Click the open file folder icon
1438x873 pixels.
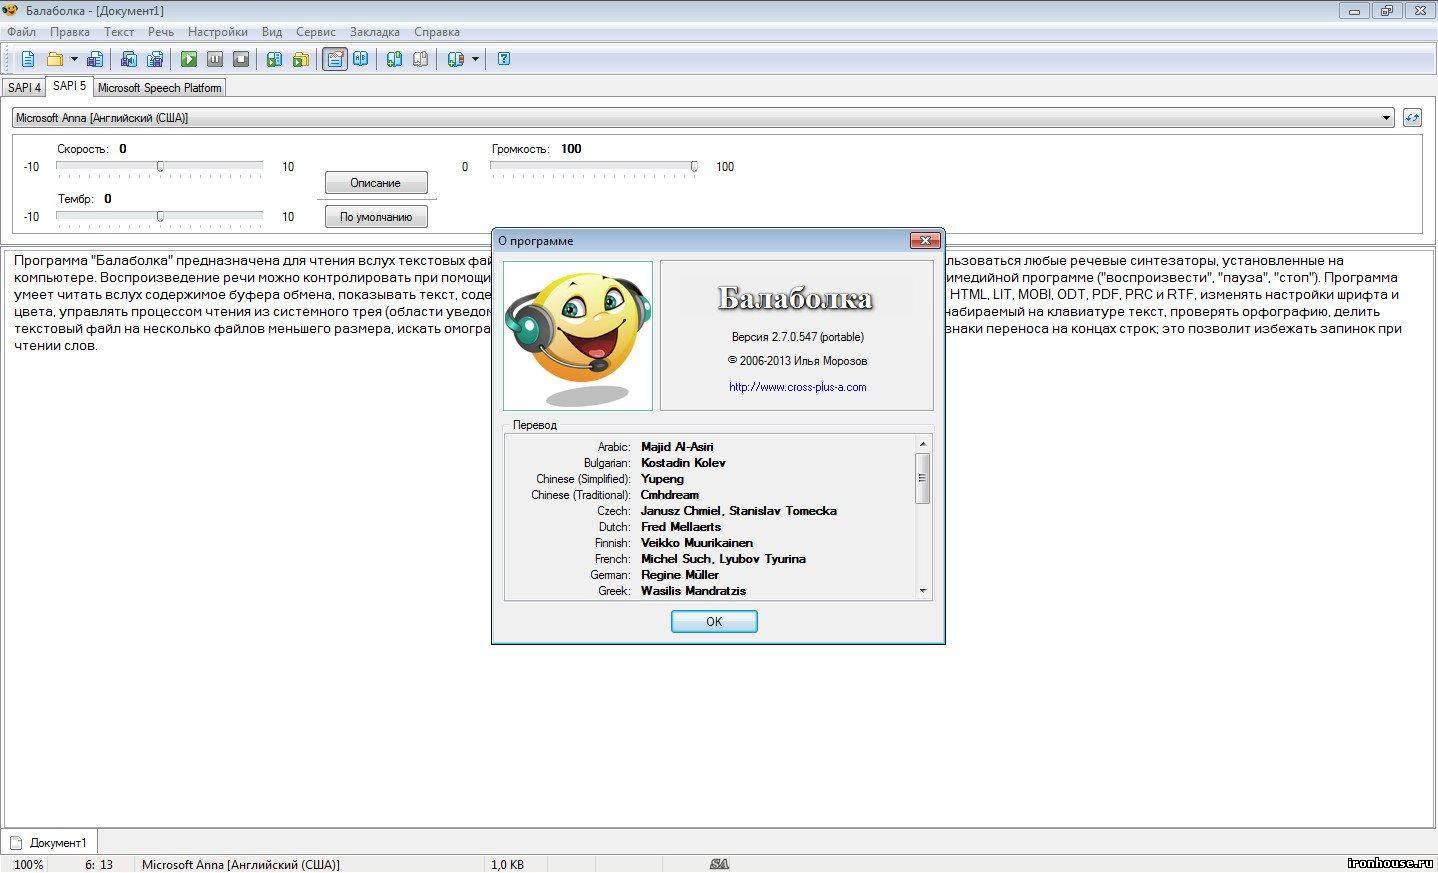(x=55, y=59)
